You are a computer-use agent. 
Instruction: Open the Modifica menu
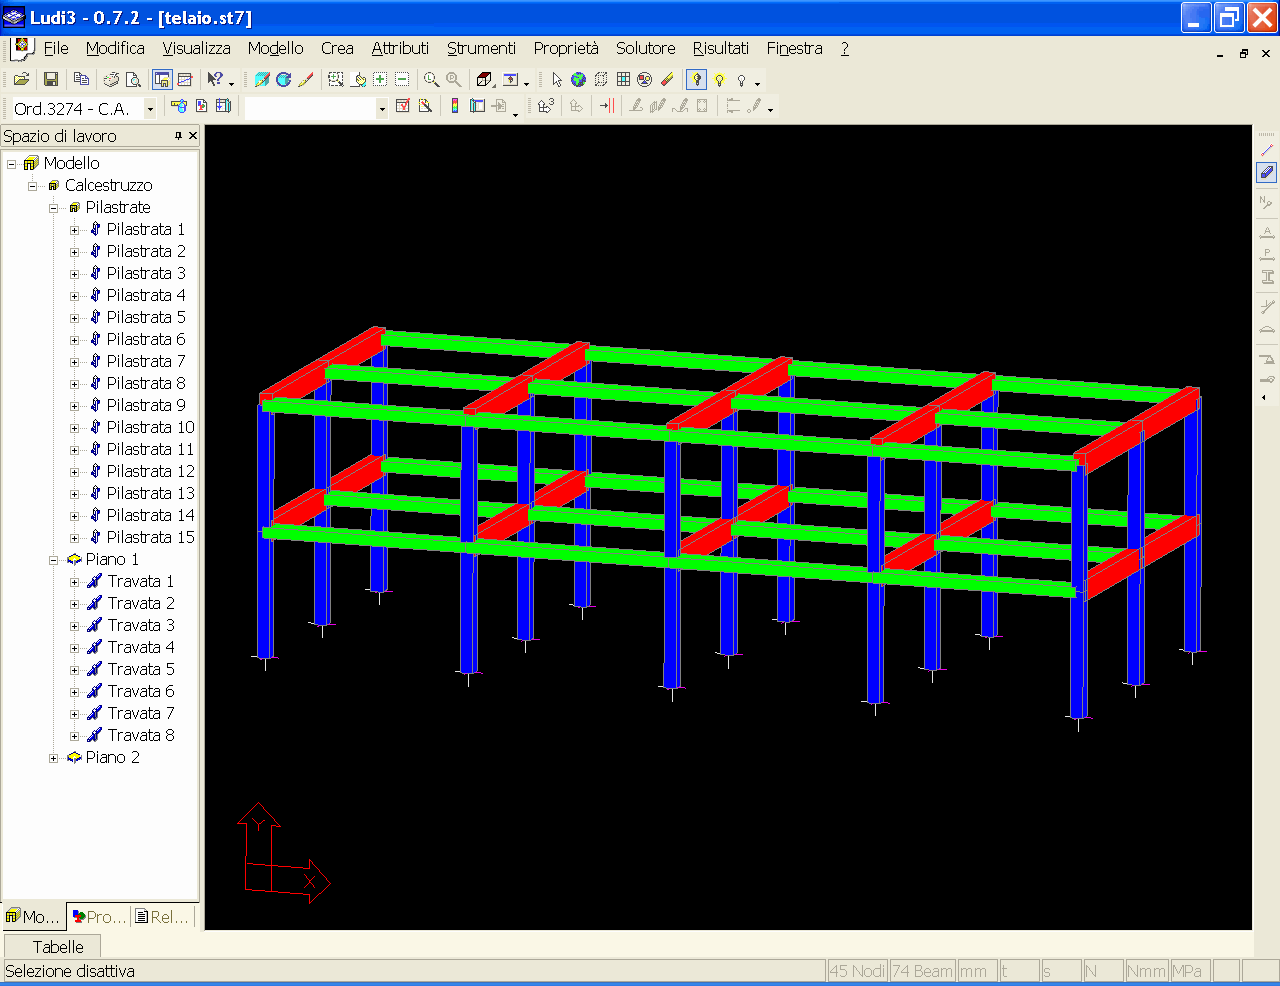point(115,48)
